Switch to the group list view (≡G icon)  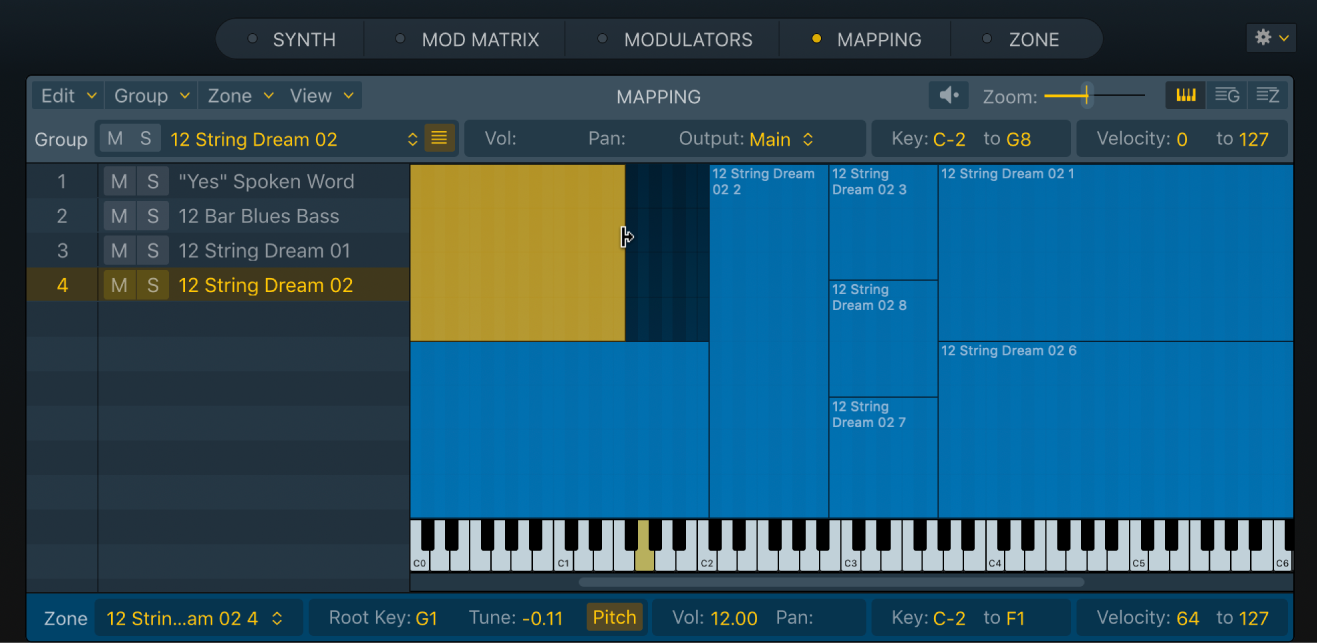coord(1227,94)
